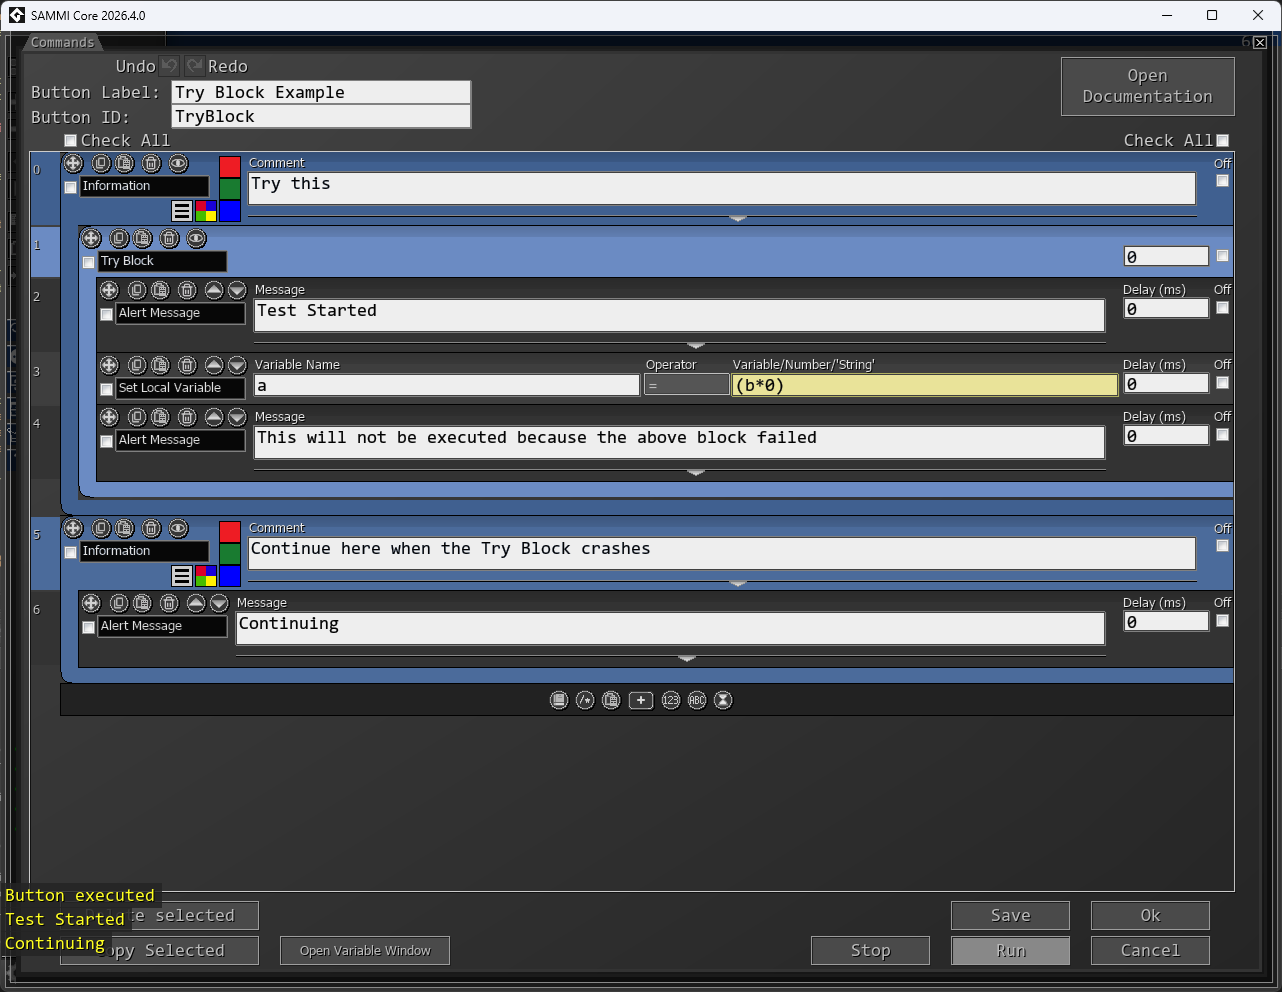Move the 'Test Started' Alert Message up

pyautogui.click(x=214, y=290)
